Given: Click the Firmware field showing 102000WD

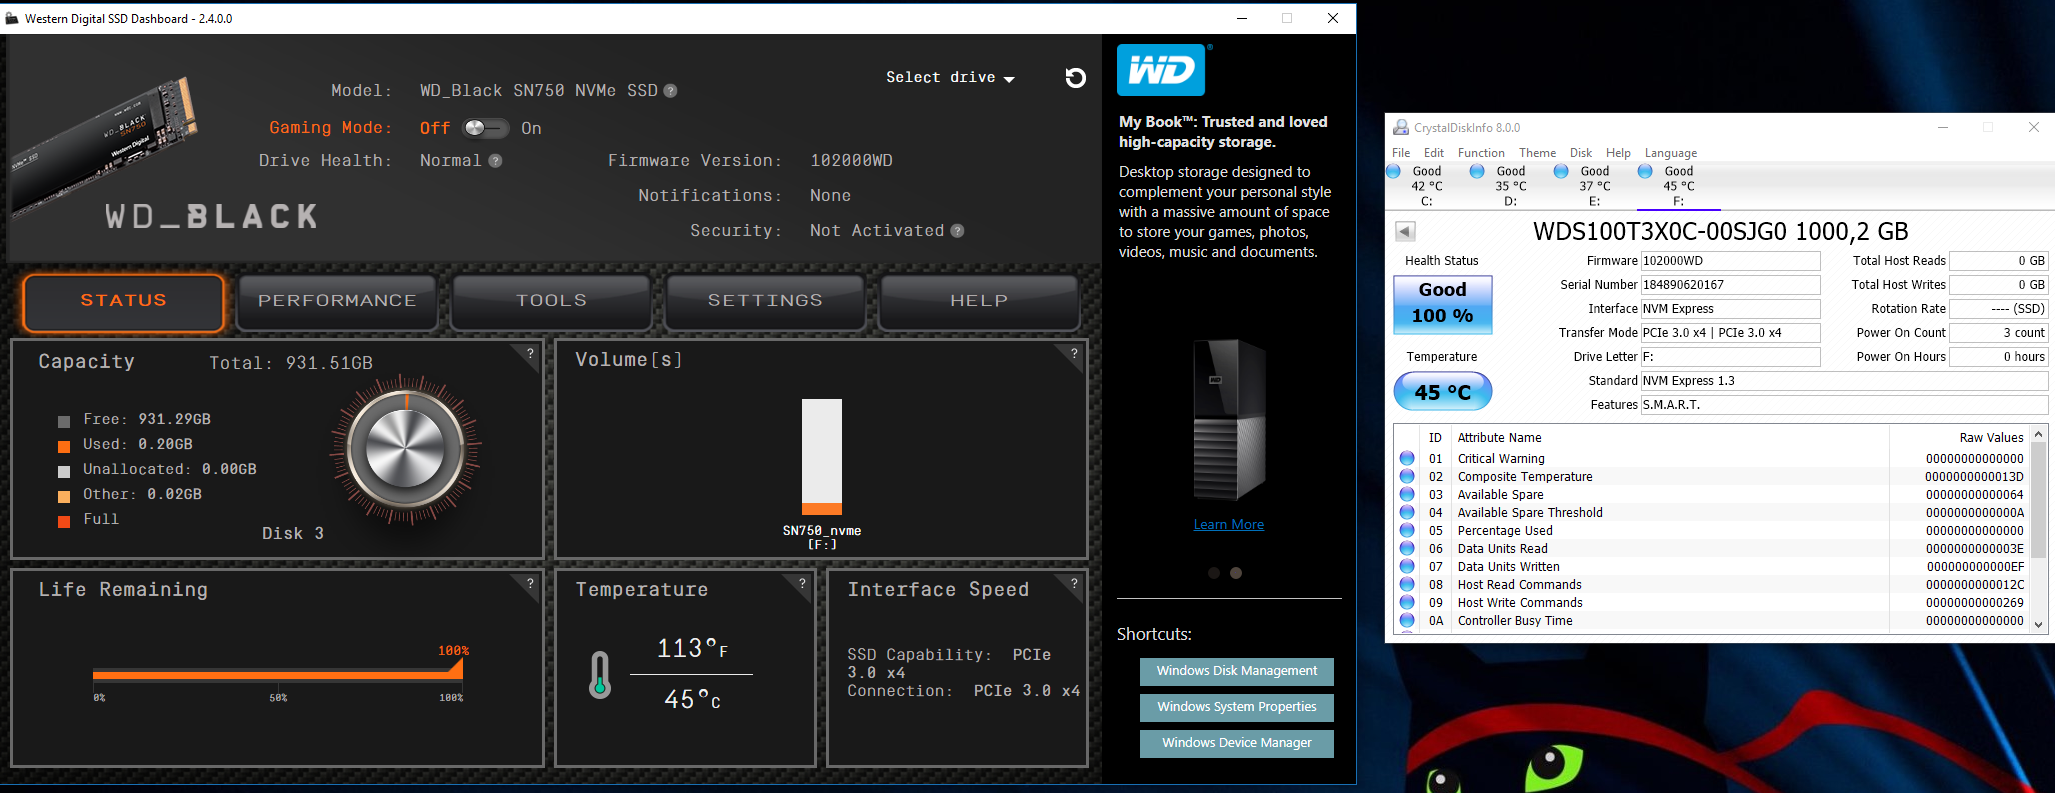Looking at the screenshot, I should (1730, 261).
